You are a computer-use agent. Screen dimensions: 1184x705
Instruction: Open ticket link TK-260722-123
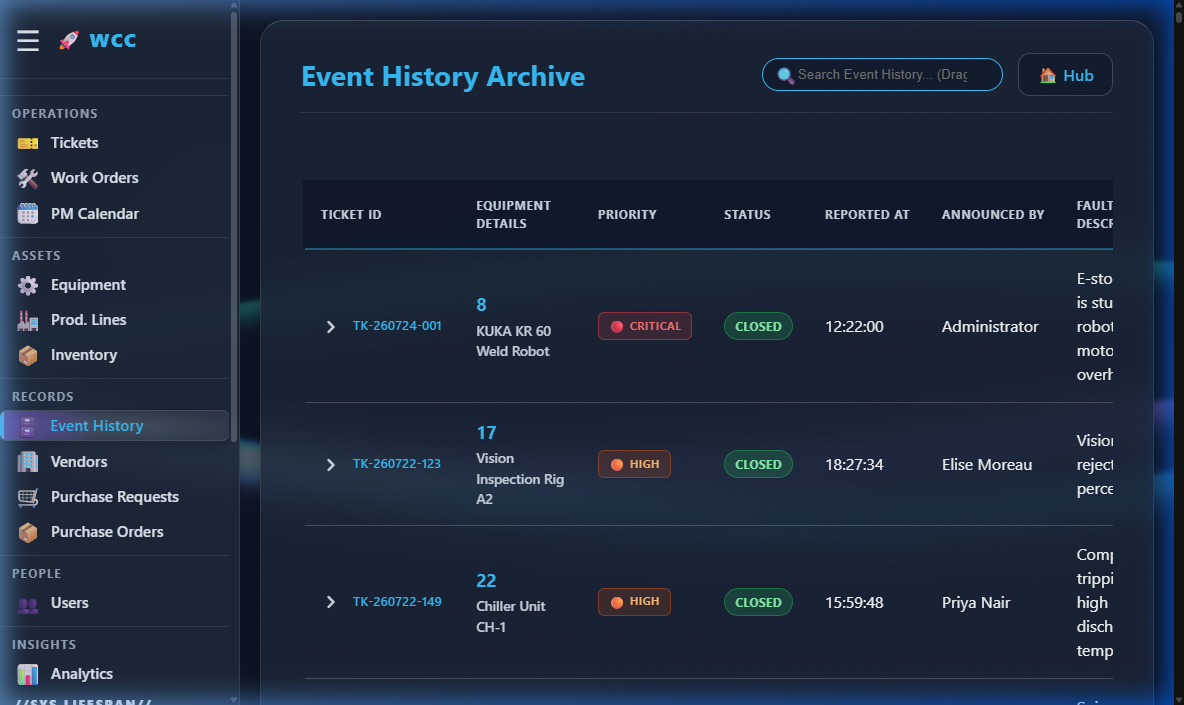396,464
